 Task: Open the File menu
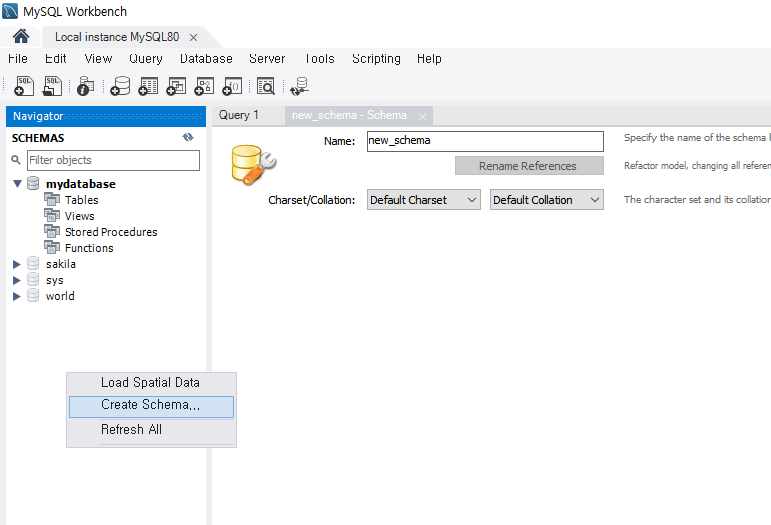[x=18, y=58]
